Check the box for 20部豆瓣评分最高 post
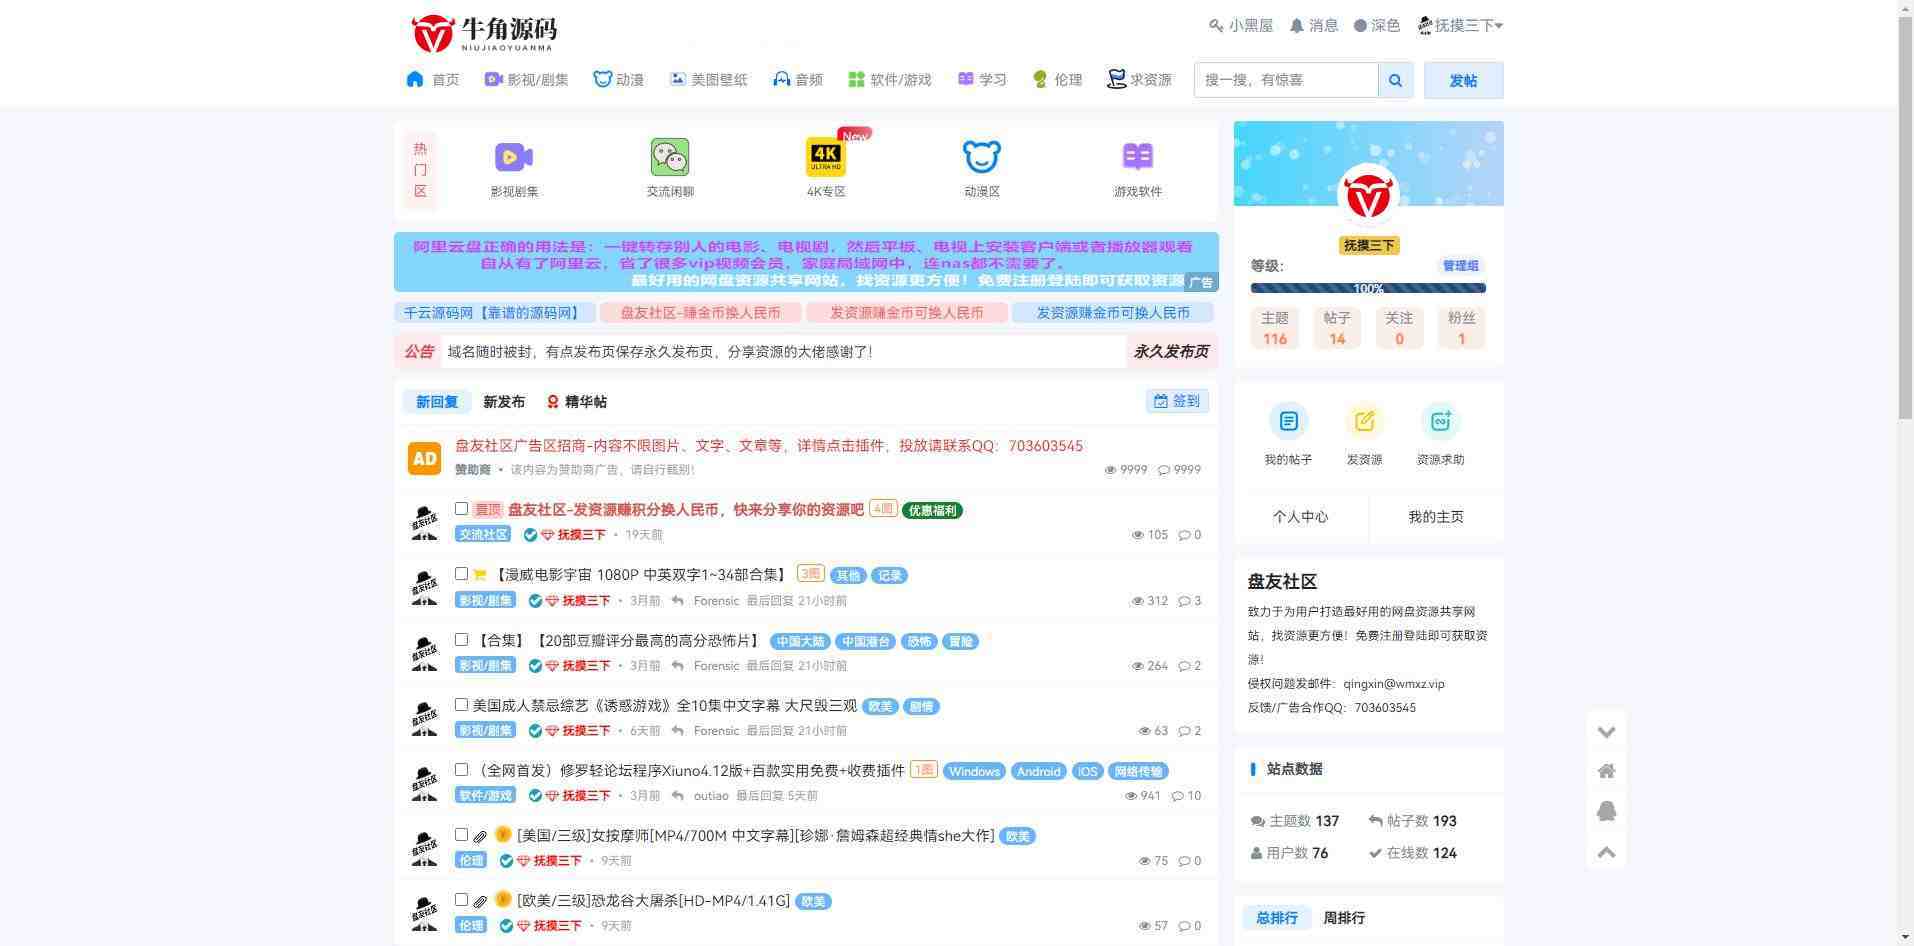This screenshot has height=946, width=1914. 461,639
